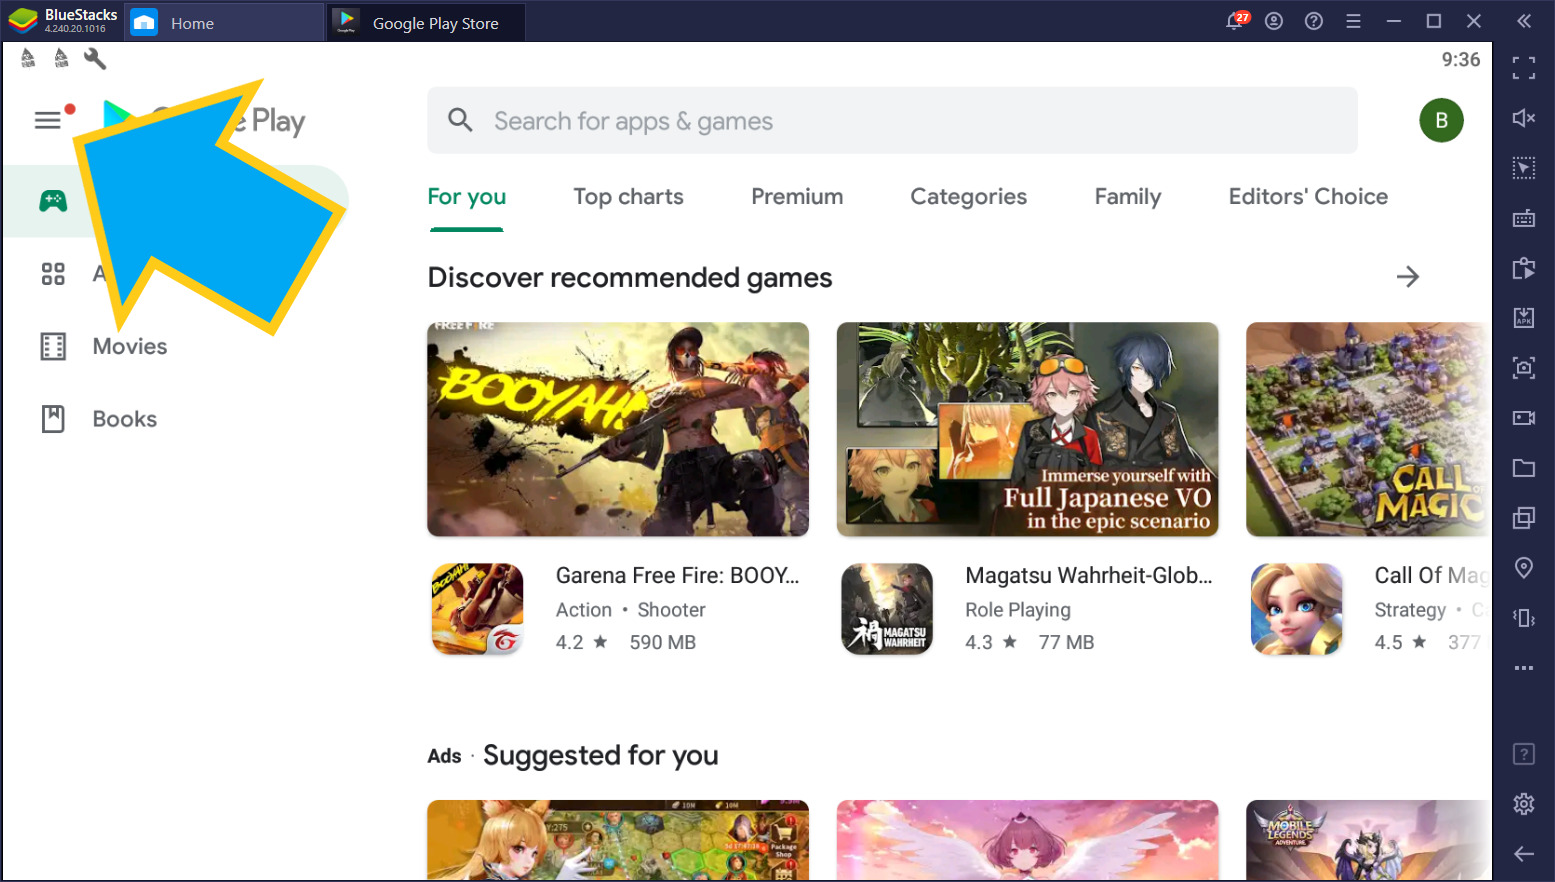This screenshot has width=1555, height=882.
Task: Start video recording from side toolbar
Action: pos(1523,418)
